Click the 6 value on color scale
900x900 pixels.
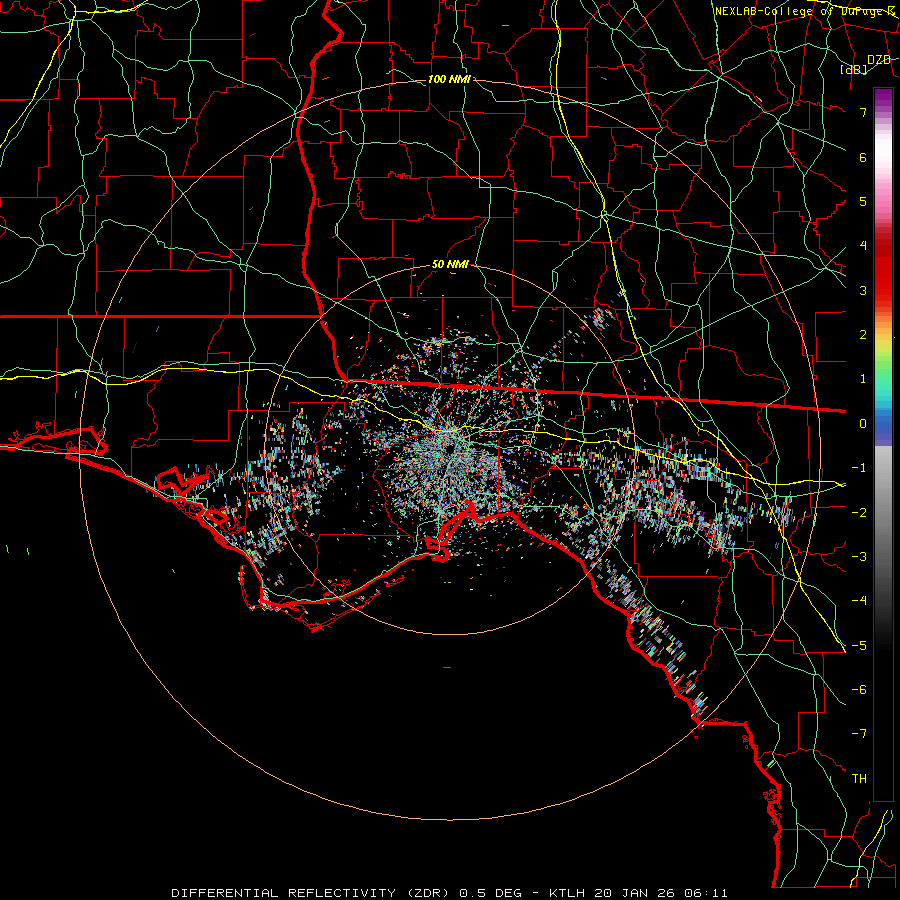[x=863, y=157]
